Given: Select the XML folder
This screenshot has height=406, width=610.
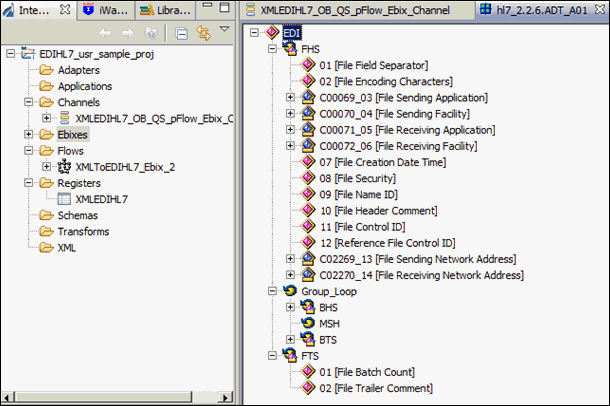Looking at the screenshot, I should tap(67, 247).
